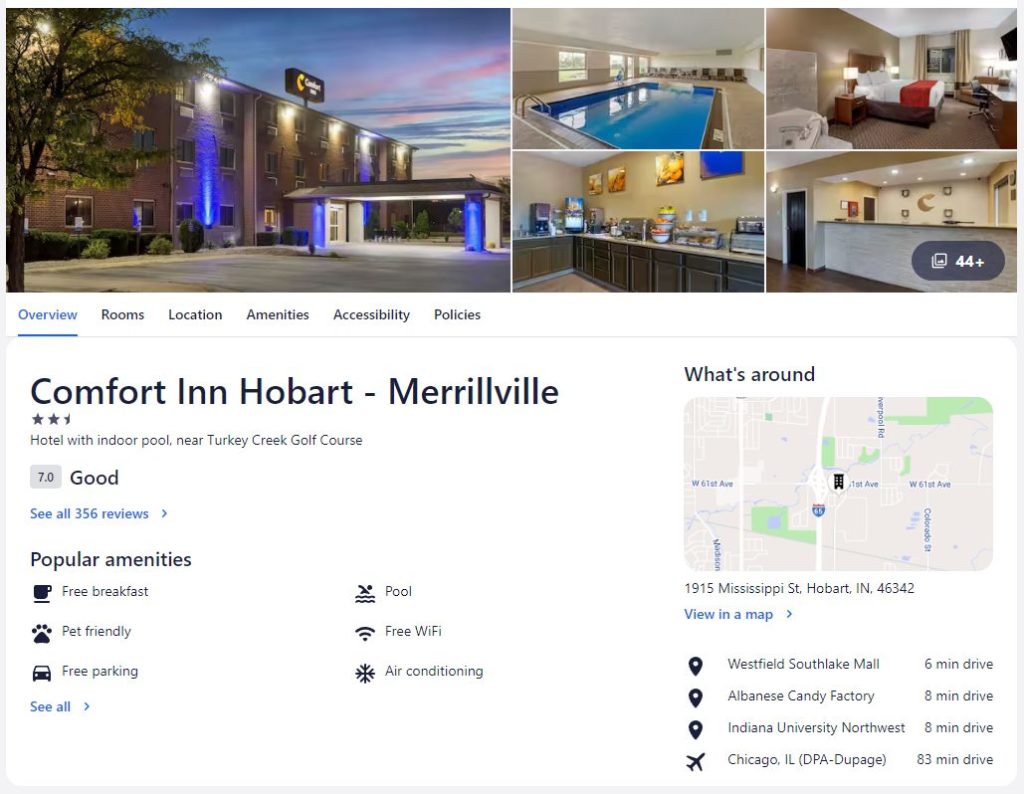Open the breakfast buffet photo thumbnail
1024x794 pixels.
[638, 221]
